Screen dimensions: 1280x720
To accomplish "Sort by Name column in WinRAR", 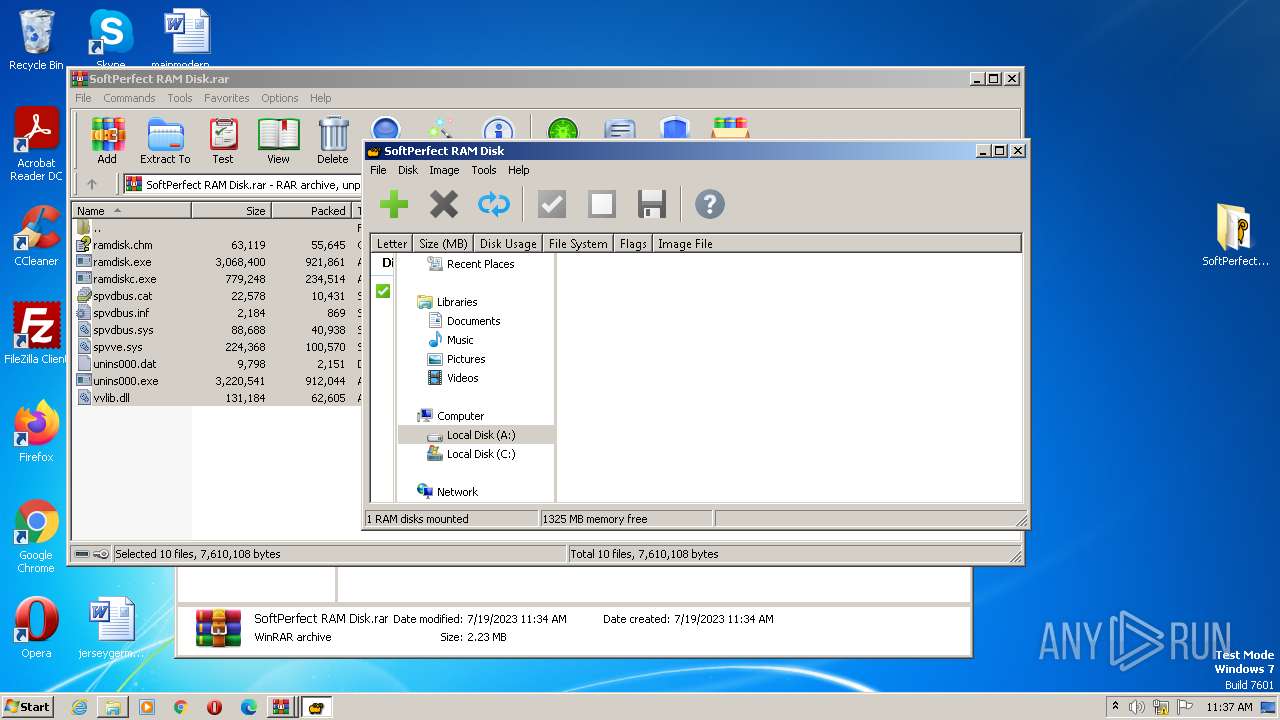I will [x=132, y=211].
